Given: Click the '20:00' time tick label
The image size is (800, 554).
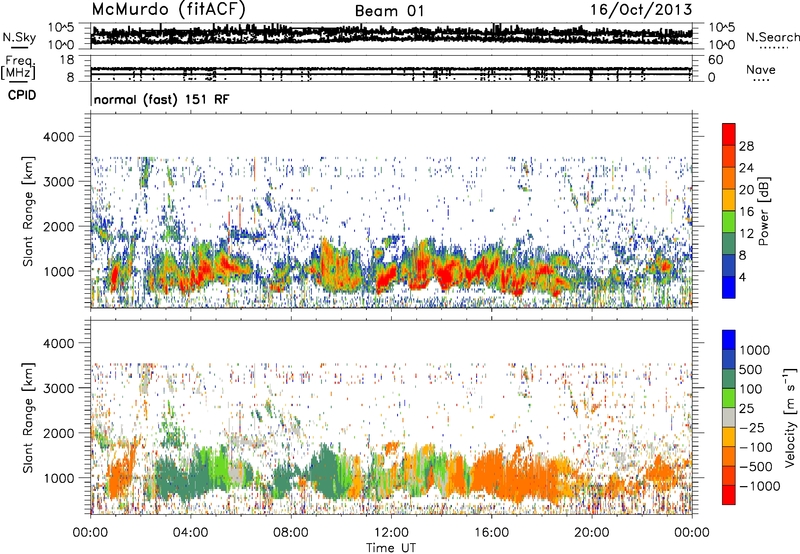Looking at the screenshot, I should (x=592, y=533).
